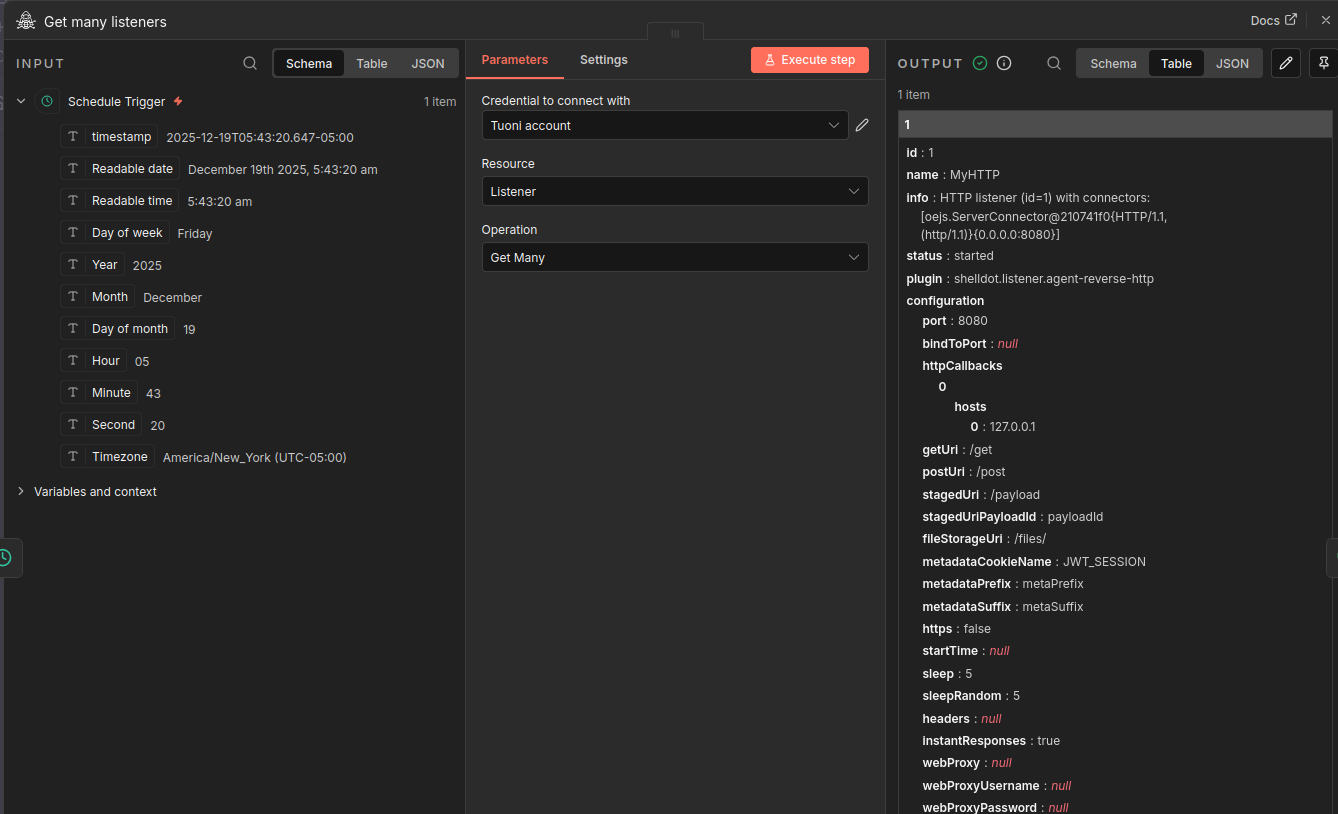Click the node icon beside Get many listeners
1338x814 pixels.
pyautogui.click(x=26, y=21)
